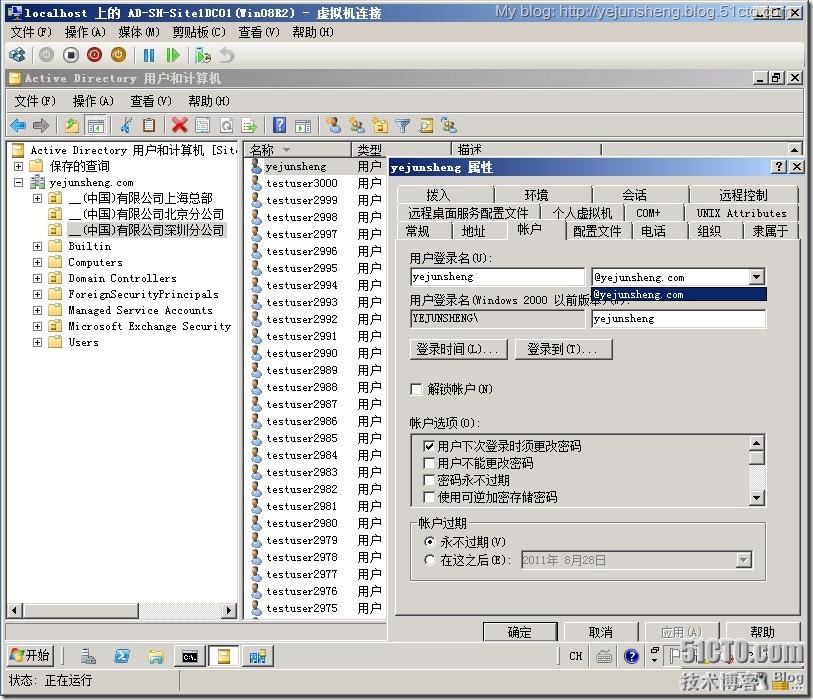Click the Ctrl+Alt+Del icon in VM toolbar

(x=17, y=55)
